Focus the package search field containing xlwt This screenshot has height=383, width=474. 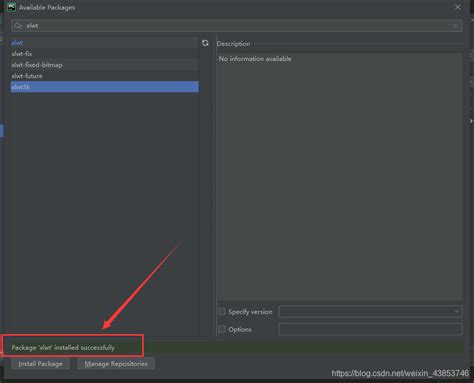237,26
